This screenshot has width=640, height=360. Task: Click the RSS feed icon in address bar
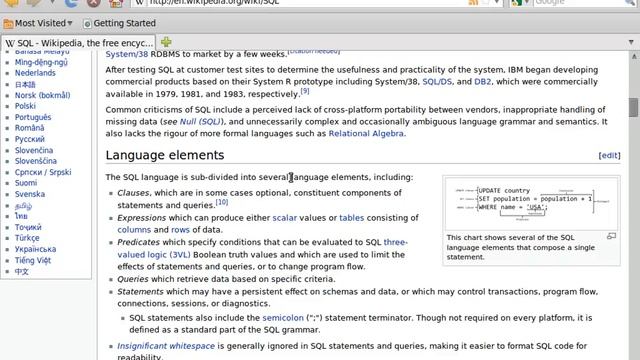tap(473, 2)
